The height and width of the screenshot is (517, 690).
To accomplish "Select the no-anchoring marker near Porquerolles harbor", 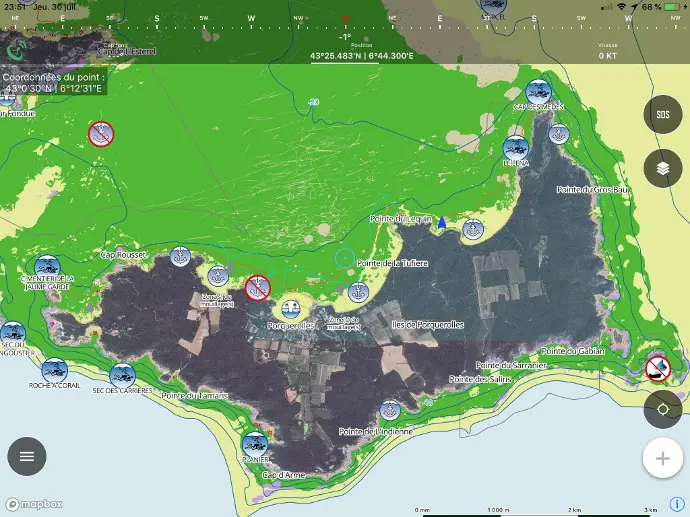I will [x=257, y=288].
